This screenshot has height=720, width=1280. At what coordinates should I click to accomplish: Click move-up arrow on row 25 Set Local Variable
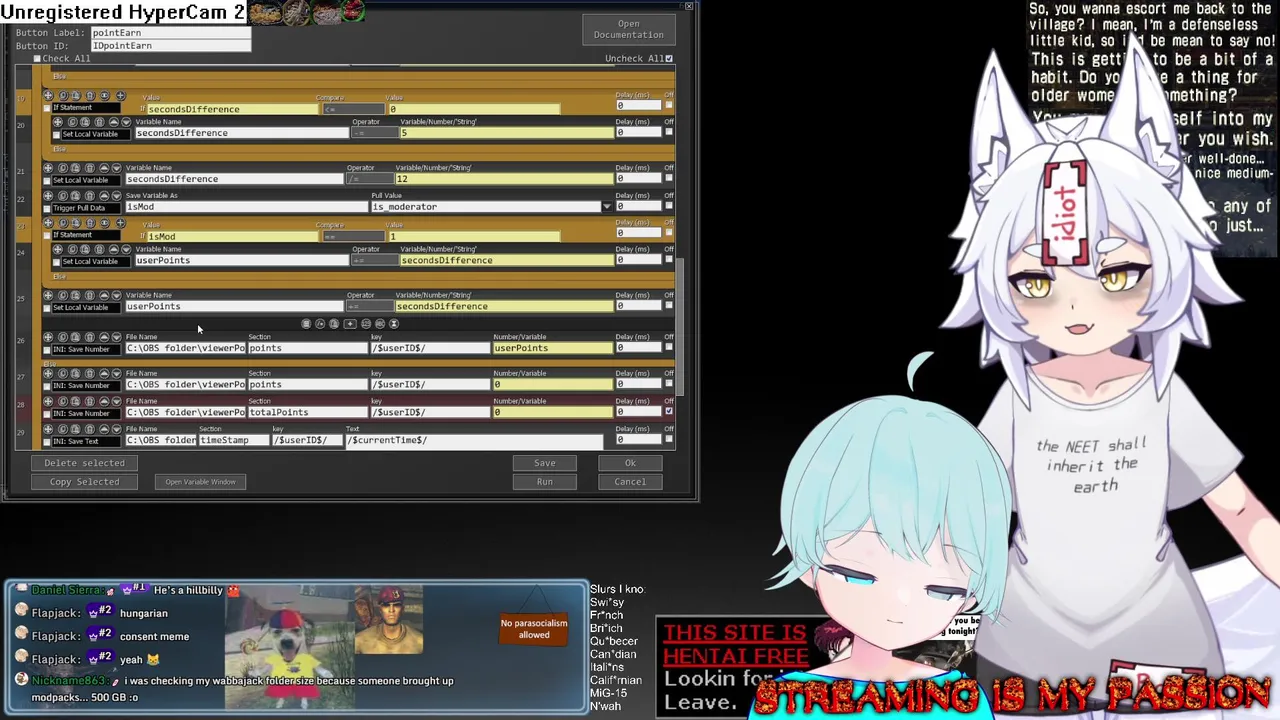(x=103, y=296)
